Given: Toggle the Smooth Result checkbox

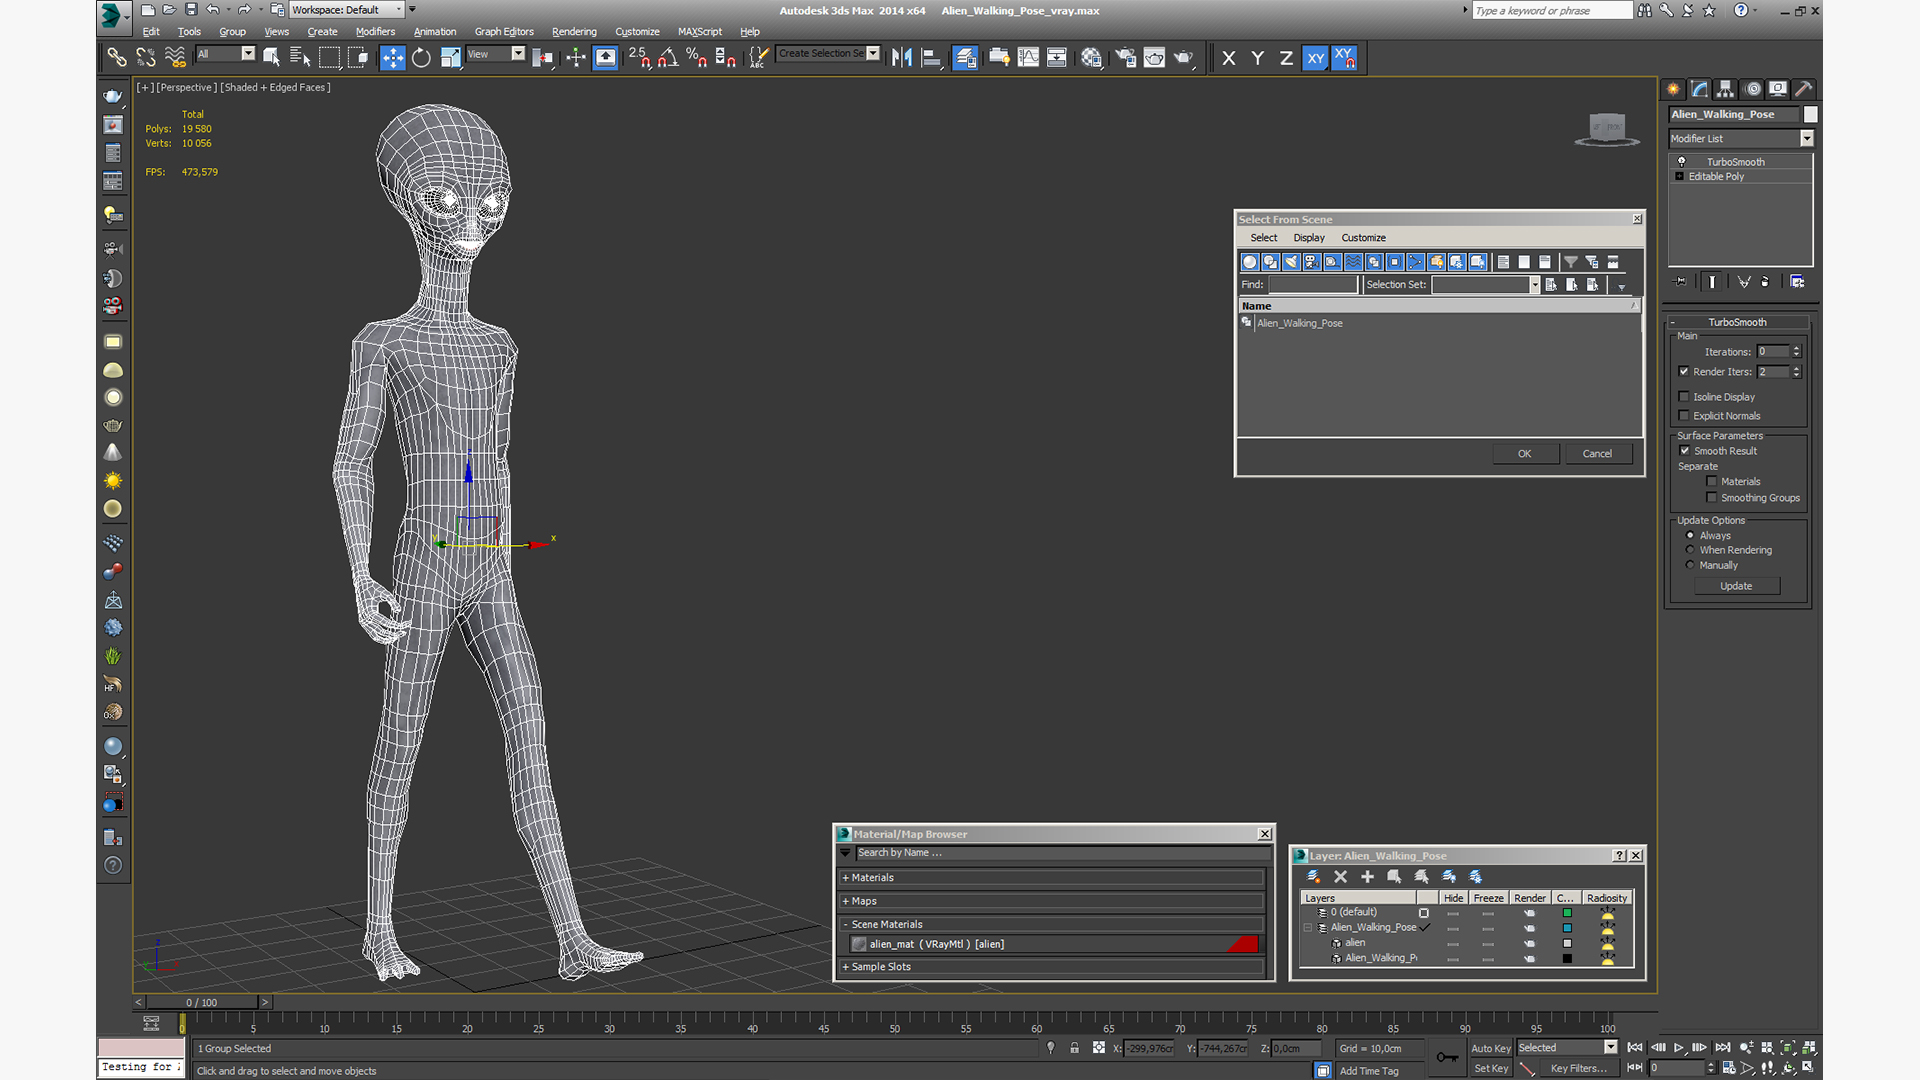Looking at the screenshot, I should pyautogui.click(x=1684, y=450).
